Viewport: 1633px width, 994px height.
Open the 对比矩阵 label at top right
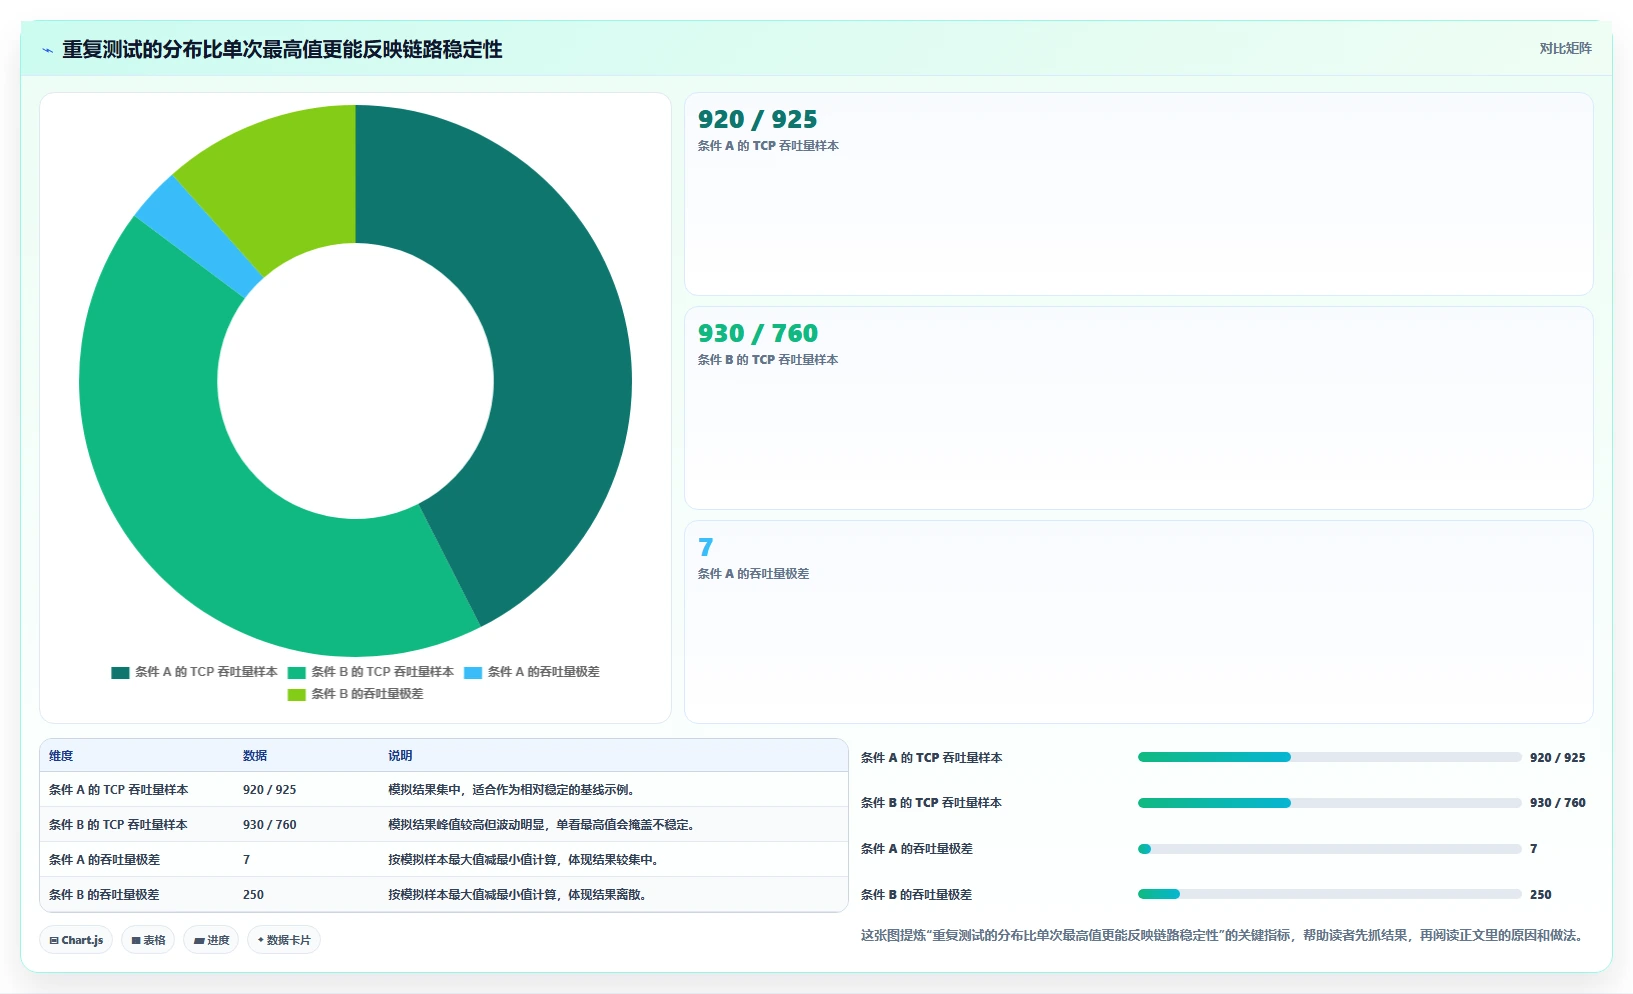tap(1565, 48)
